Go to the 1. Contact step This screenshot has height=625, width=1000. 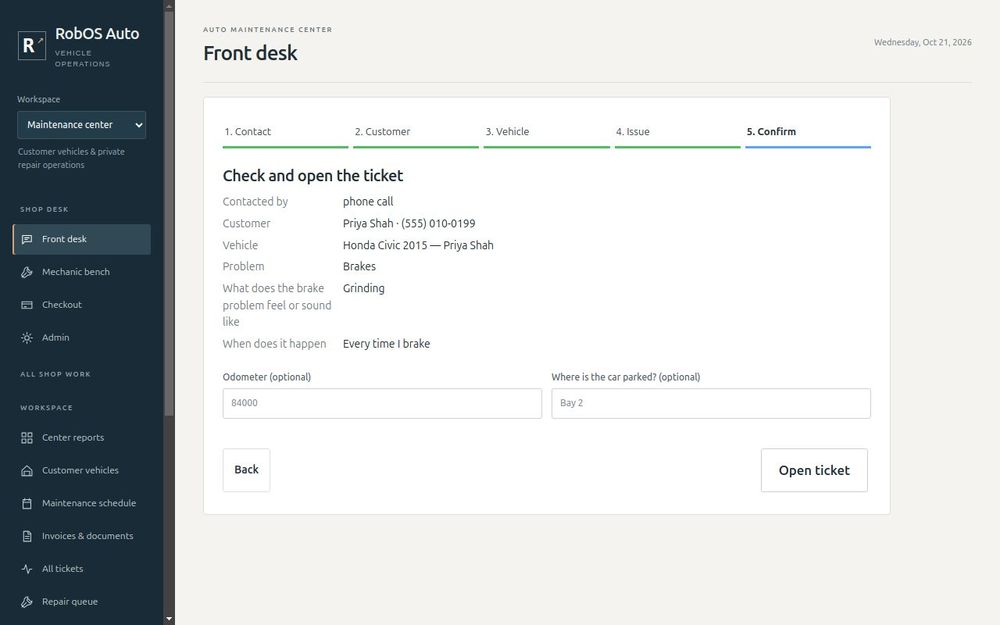click(285, 133)
